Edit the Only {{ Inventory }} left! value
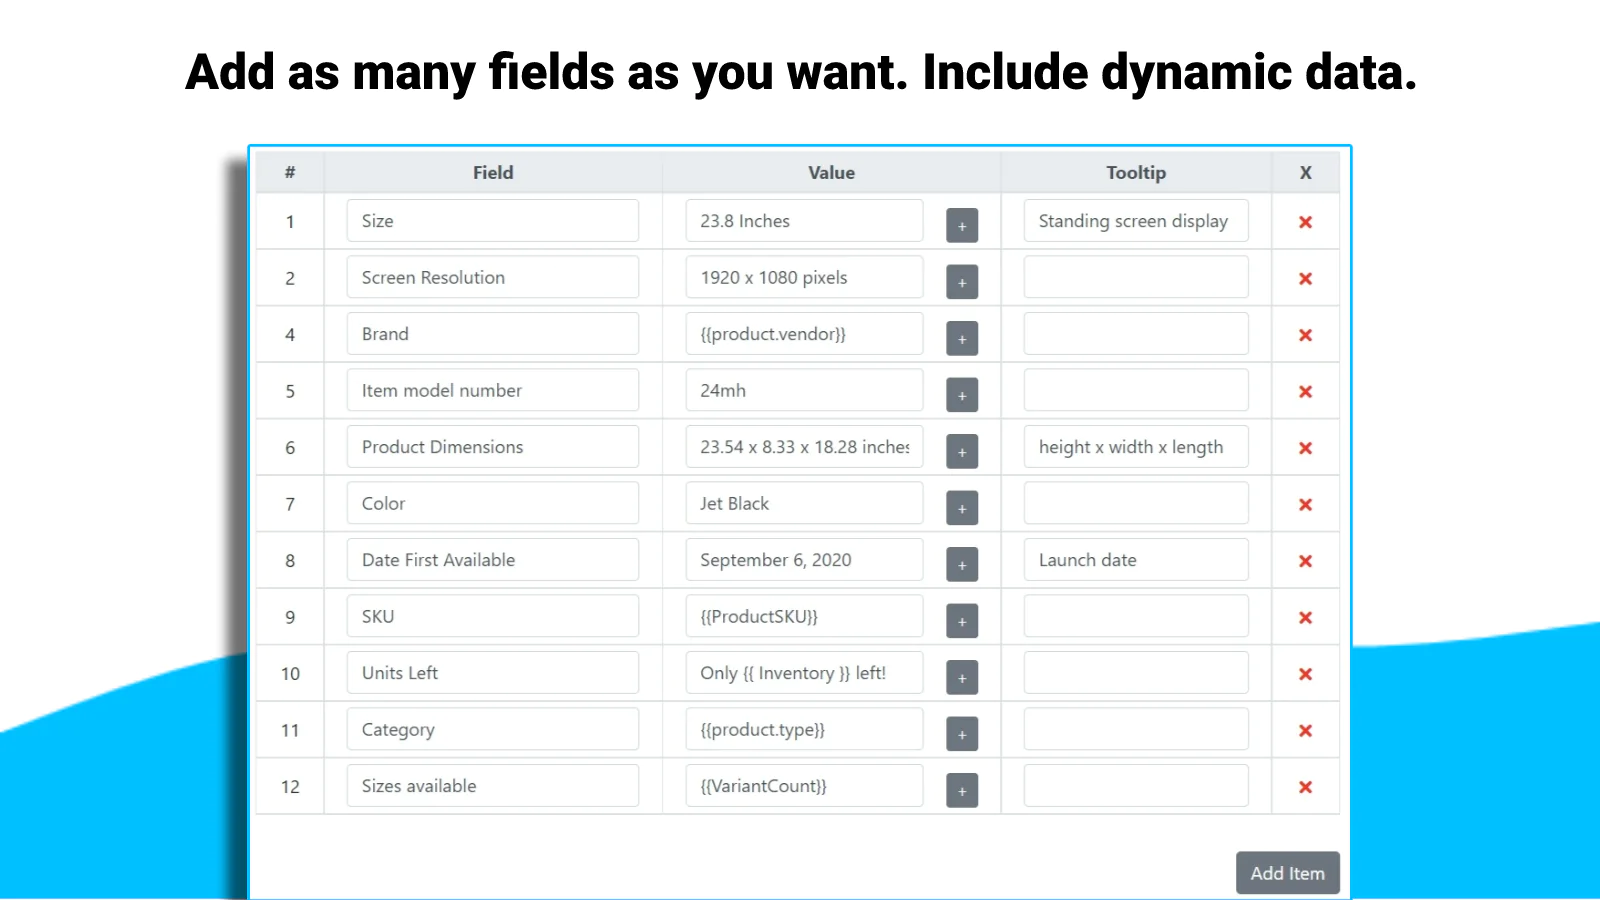Viewport: 1600px width, 900px height. [x=804, y=673]
